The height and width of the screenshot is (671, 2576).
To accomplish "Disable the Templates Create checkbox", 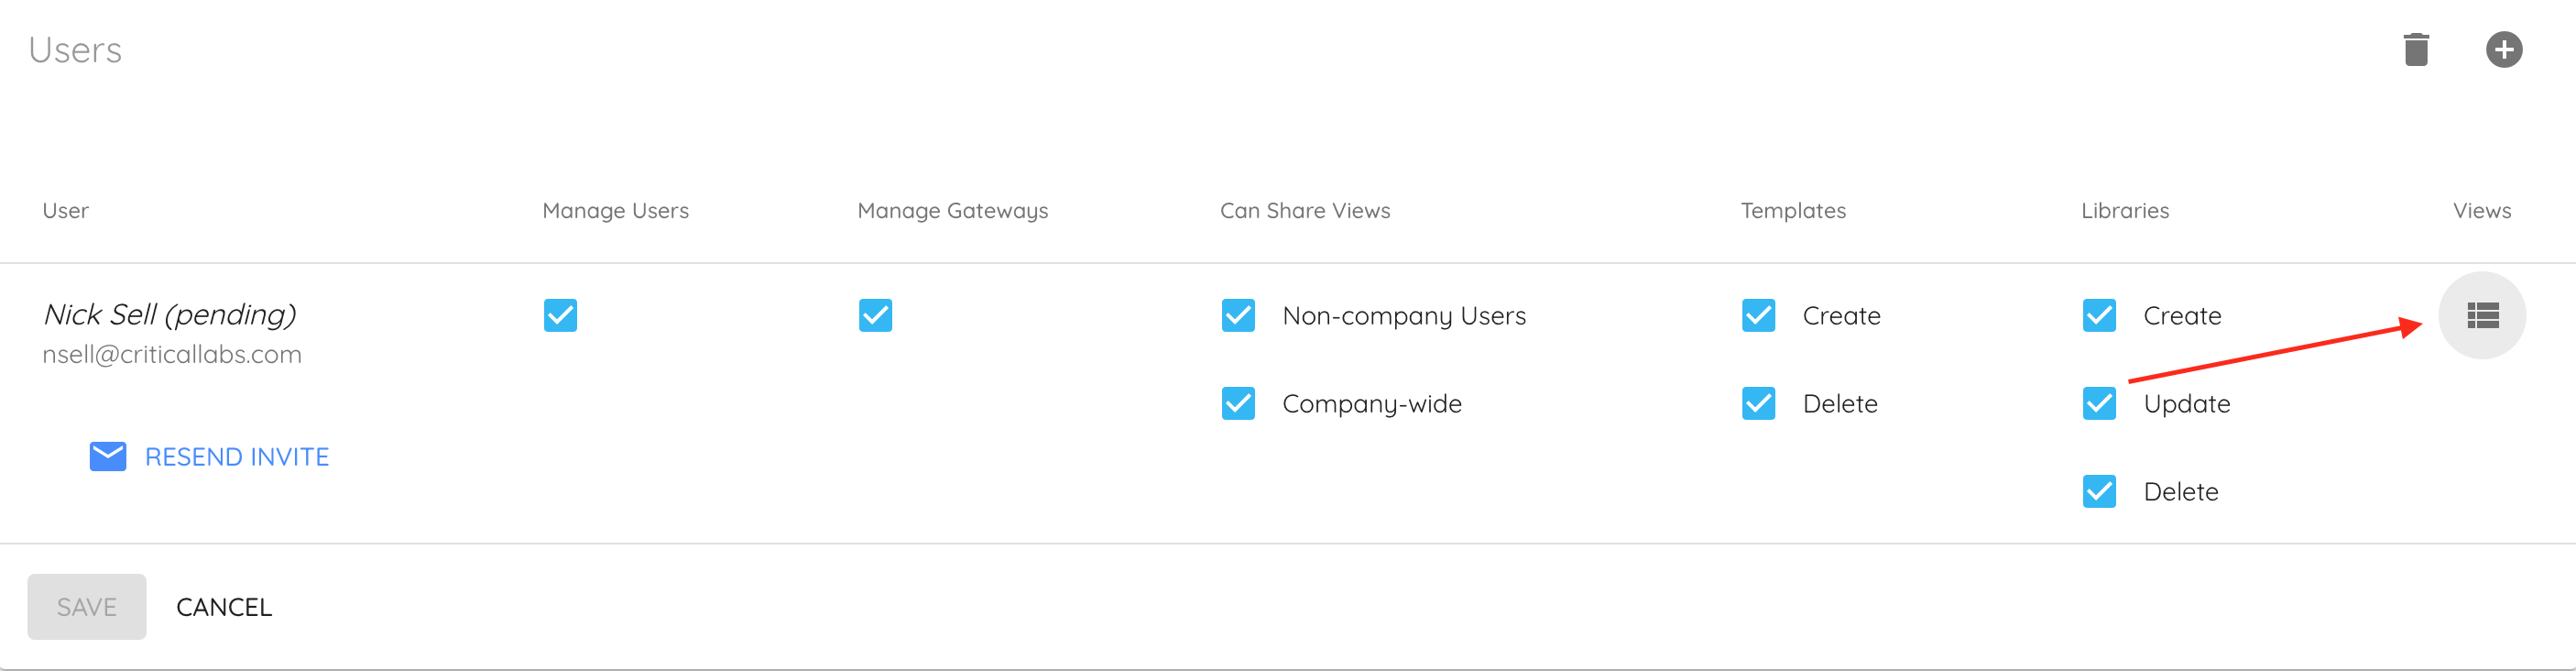I will point(1758,315).
